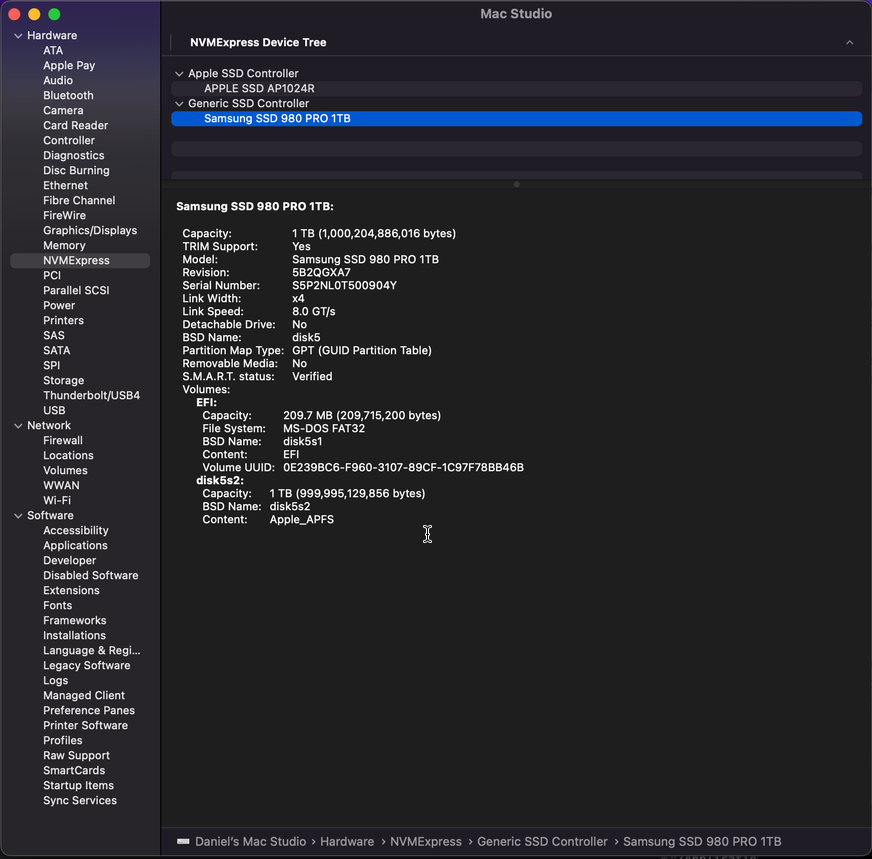The width and height of the screenshot is (872, 859).
Task: Select Fonts in sidebar
Action: [58, 606]
